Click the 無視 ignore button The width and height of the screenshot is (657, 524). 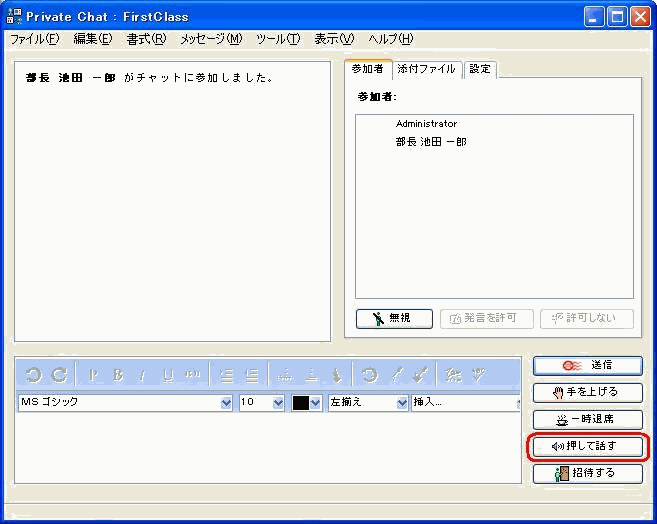[x=394, y=318]
